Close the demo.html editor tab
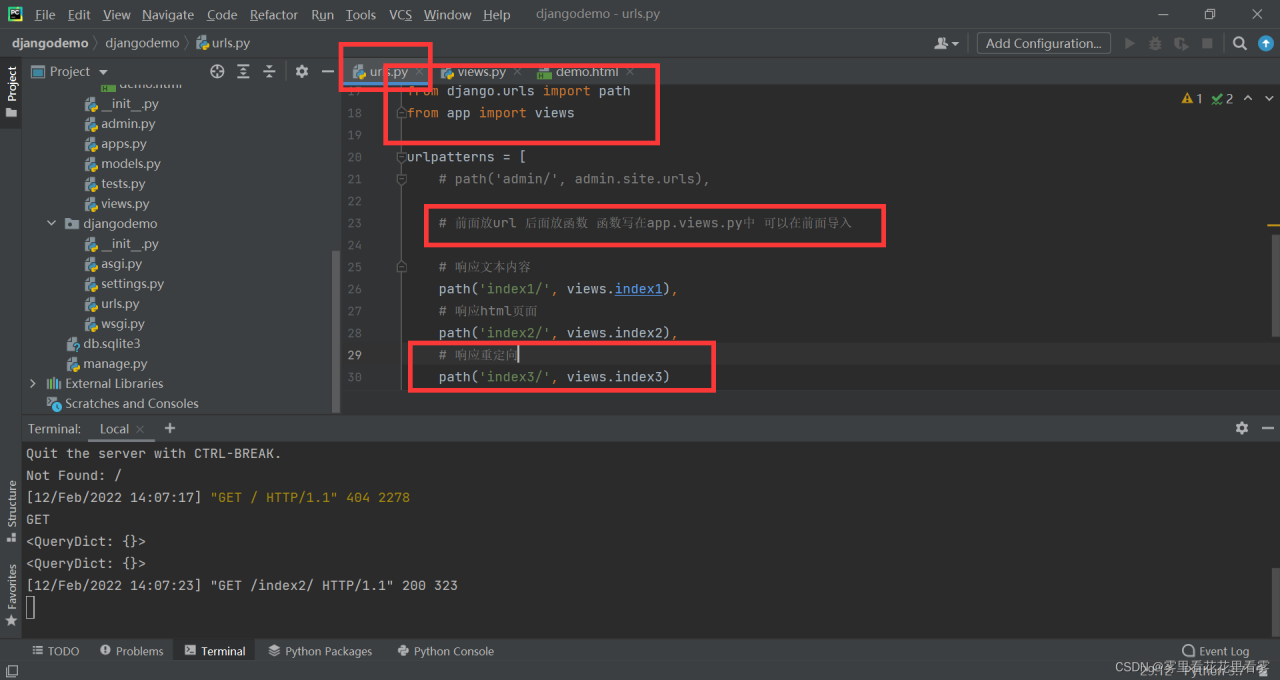 (x=630, y=72)
